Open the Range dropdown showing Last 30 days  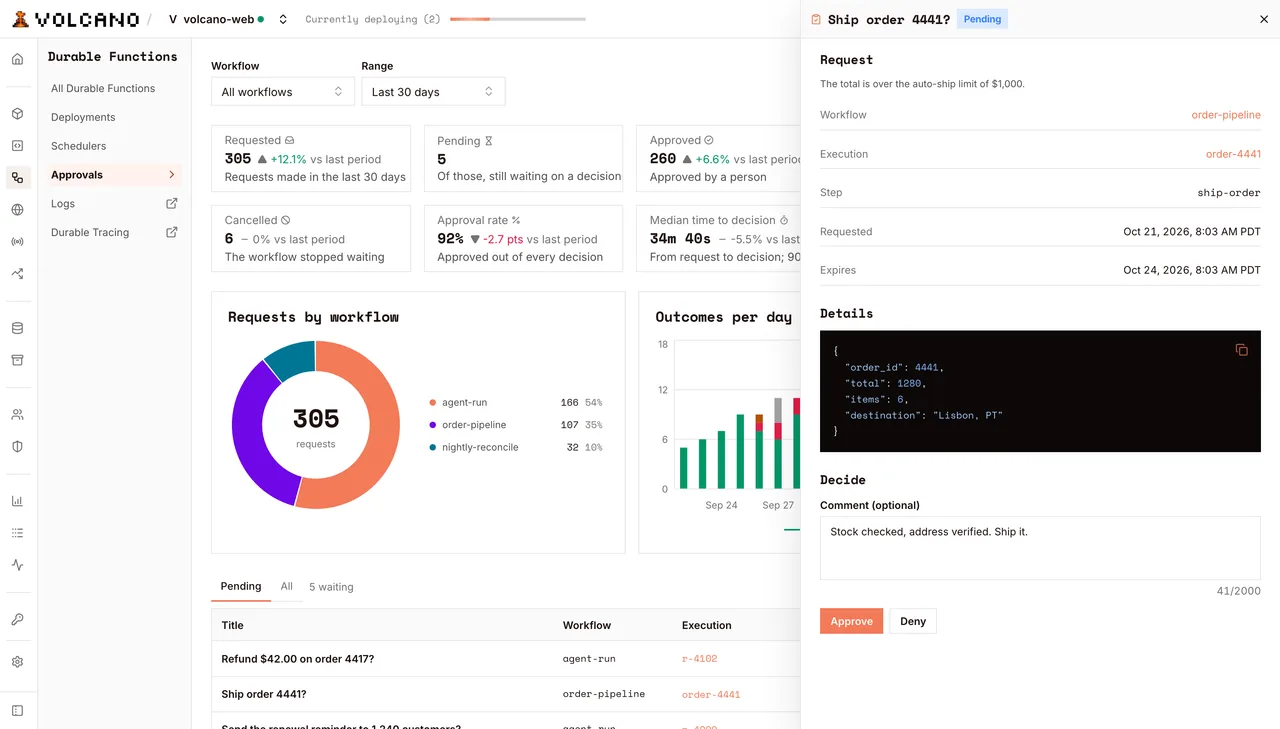[x=433, y=92]
